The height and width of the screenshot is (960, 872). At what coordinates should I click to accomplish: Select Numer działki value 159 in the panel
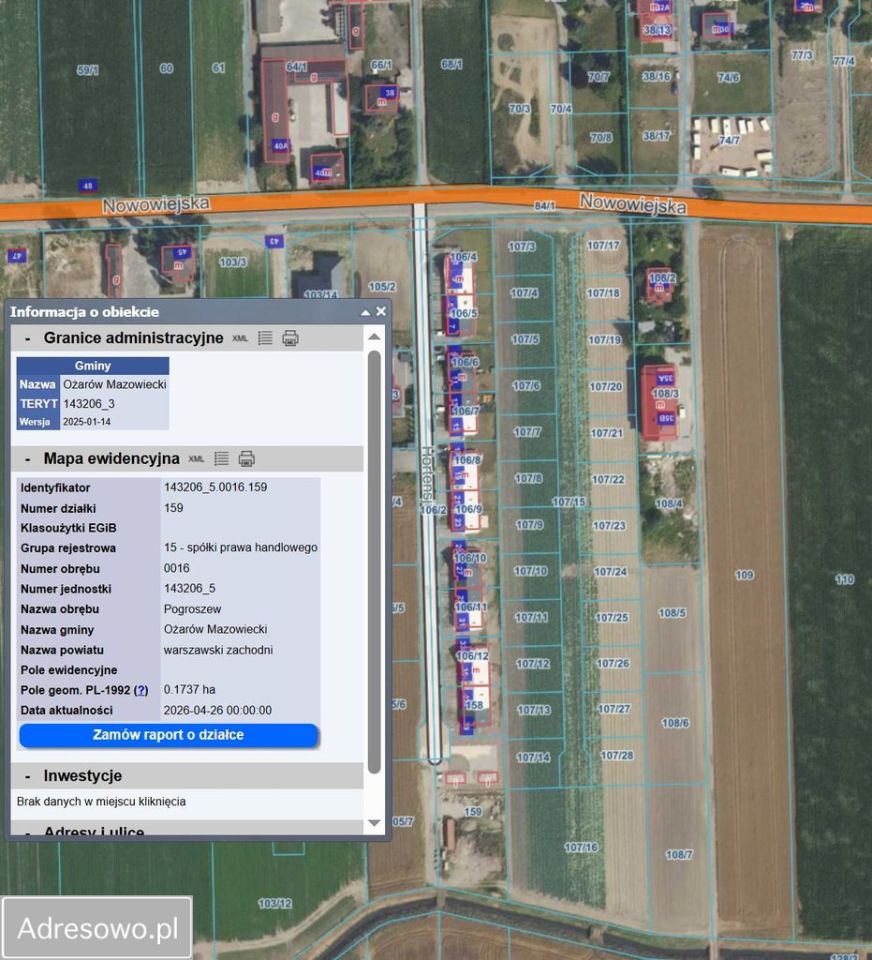tap(174, 508)
